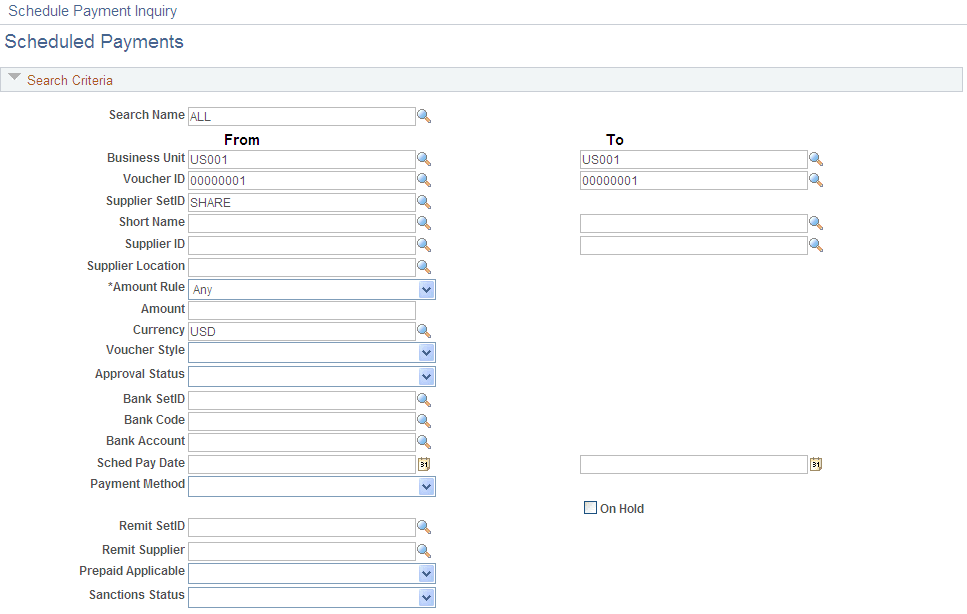967x614 pixels.
Task: Open the Business Unit From lookup
Action: coord(424,158)
